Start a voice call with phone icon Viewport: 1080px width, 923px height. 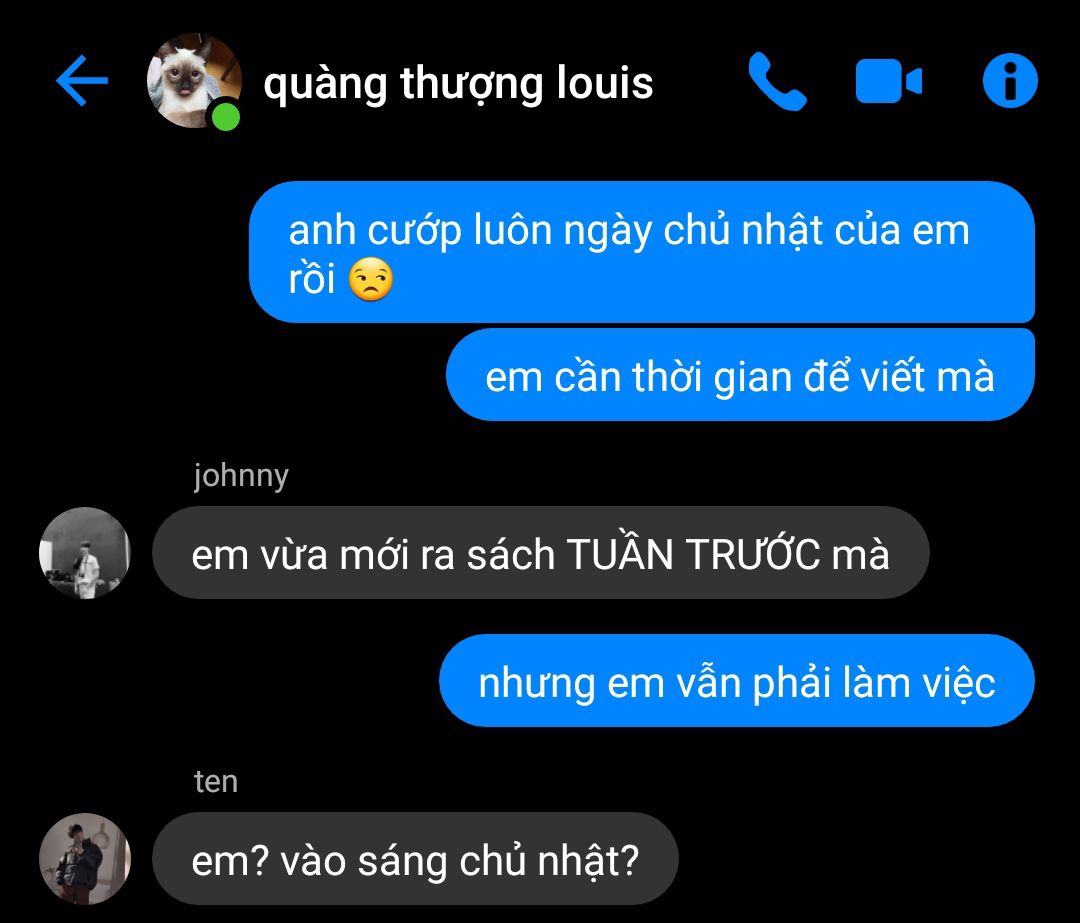coord(777,81)
